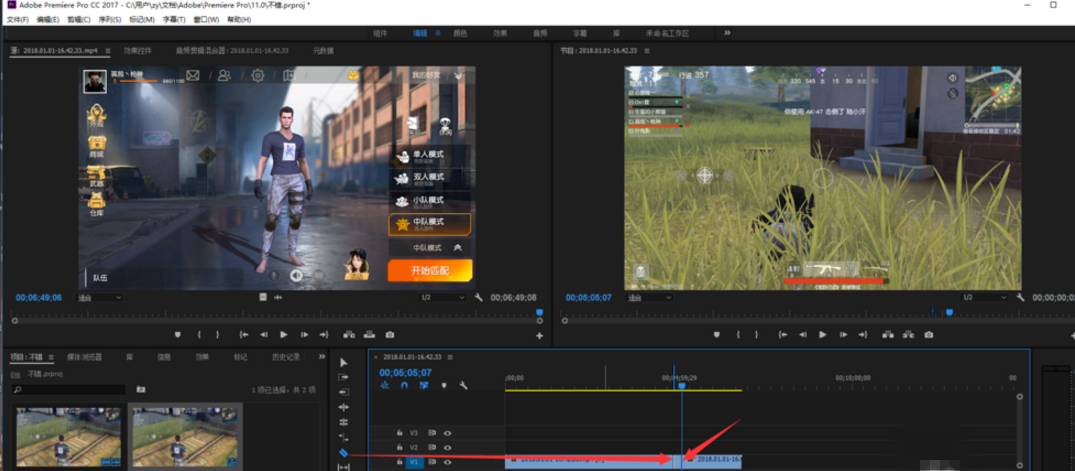Image resolution: width=1075 pixels, height=471 pixels.
Task: Switch to the 颜色 workspace tab
Action: (x=460, y=33)
